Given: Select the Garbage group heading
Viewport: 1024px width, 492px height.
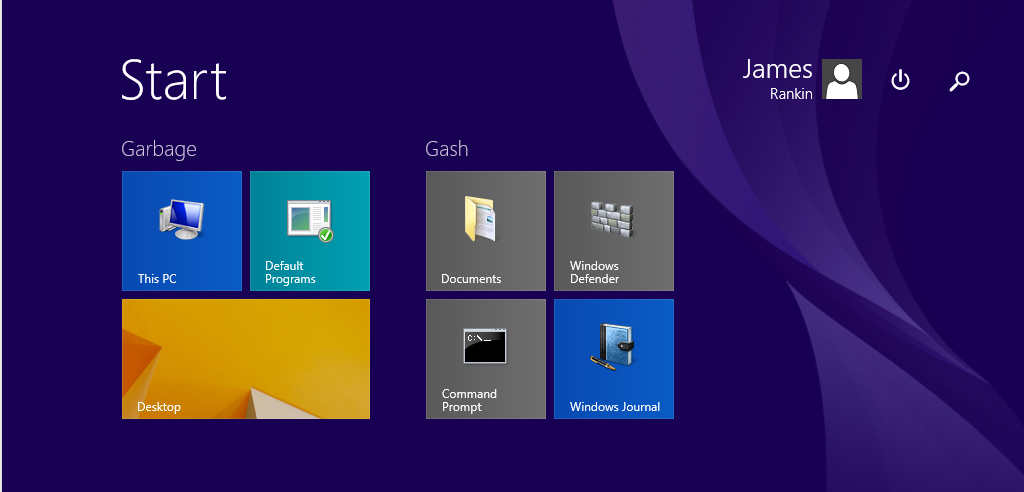Looking at the screenshot, I should (x=159, y=150).
